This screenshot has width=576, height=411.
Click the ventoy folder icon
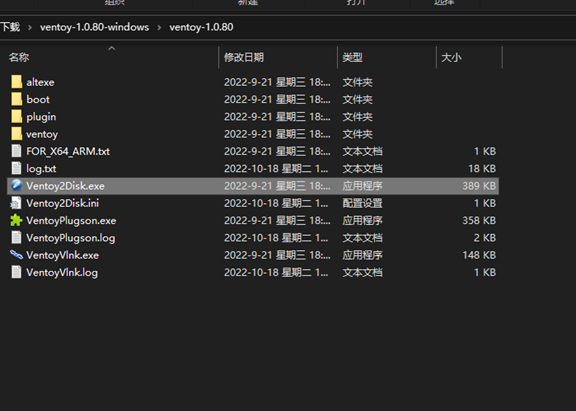(x=17, y=134)
